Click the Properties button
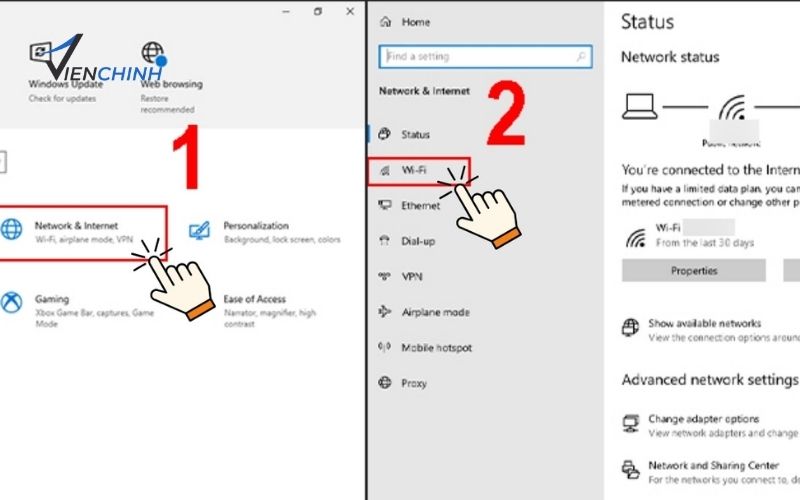Screen dimensions: 800x500 point(694,271)
